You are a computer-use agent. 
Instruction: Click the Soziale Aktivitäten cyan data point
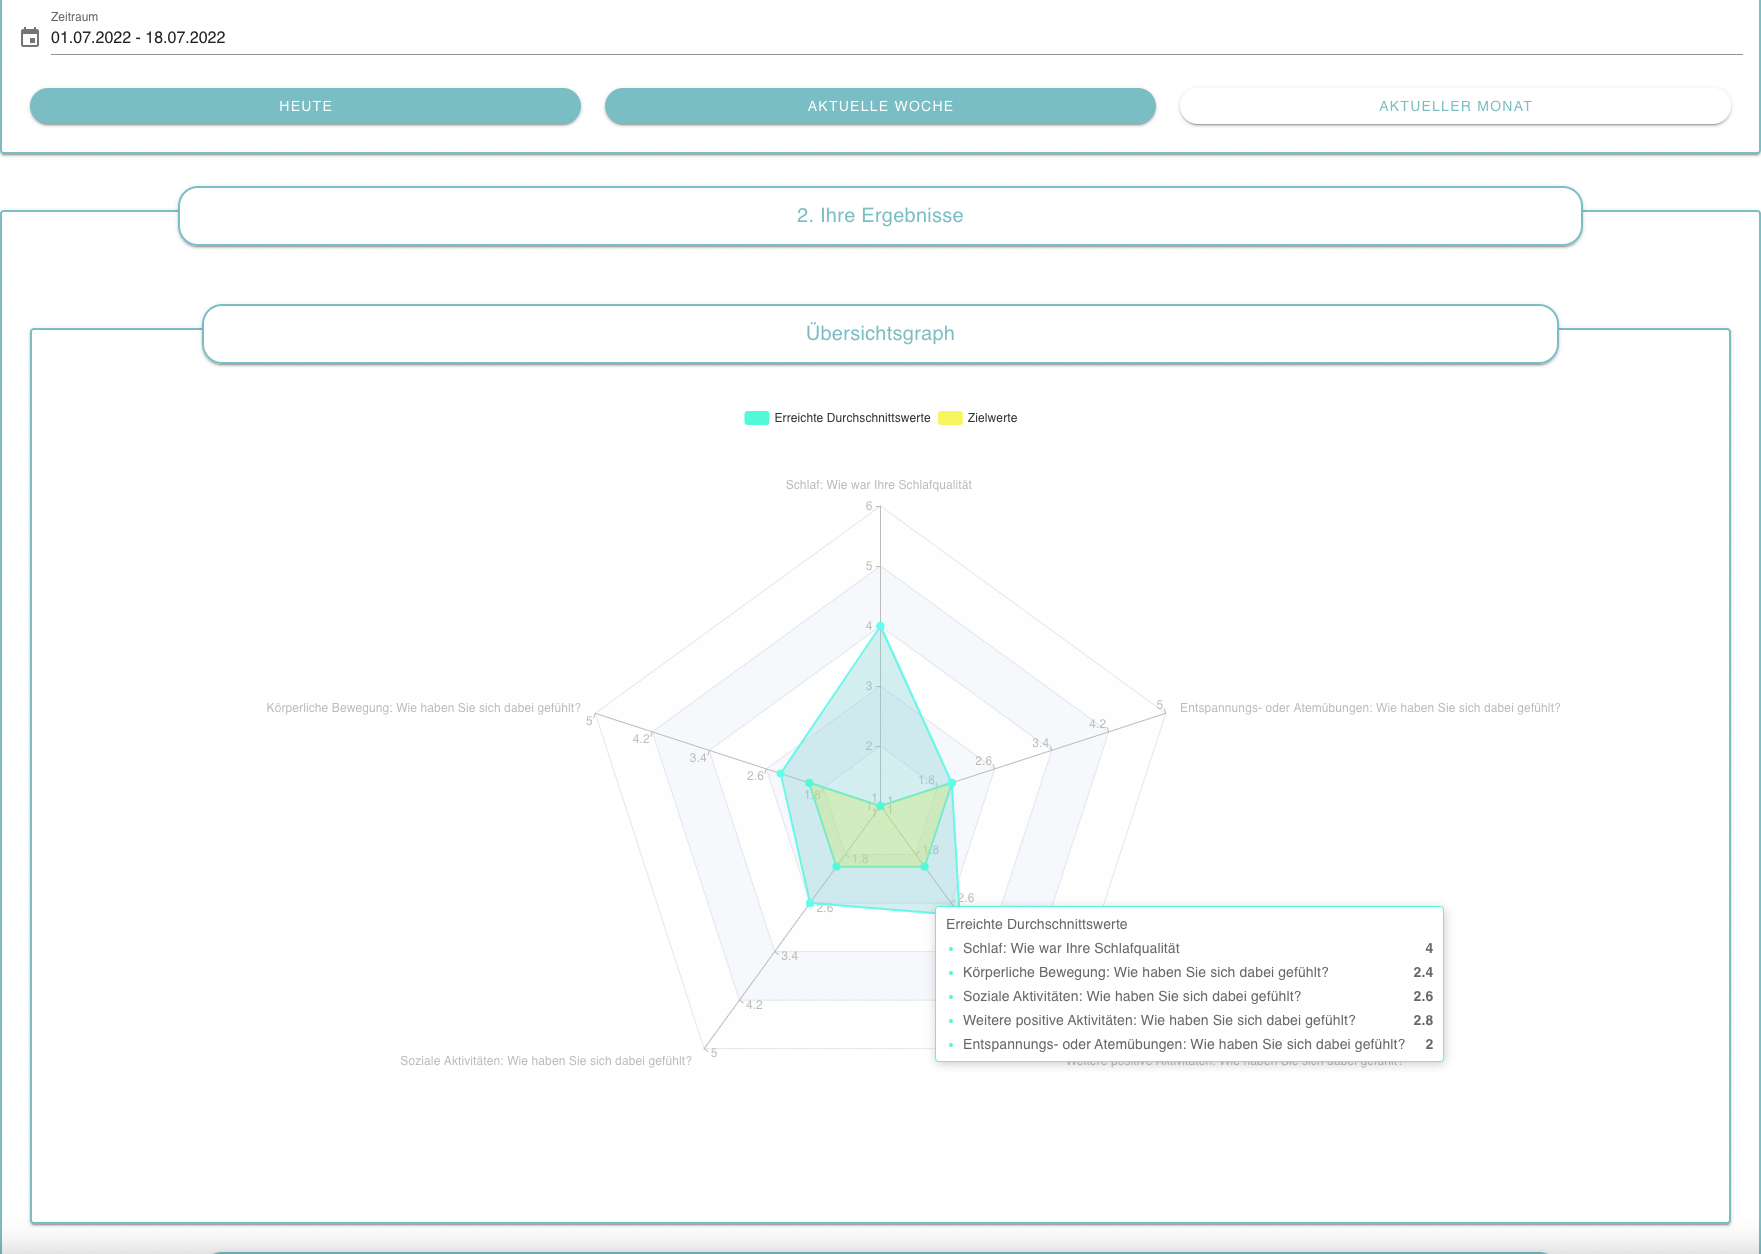coord(810,903)
